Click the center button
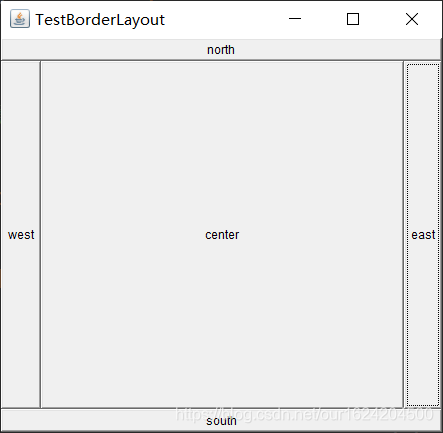 click(222, 234)
